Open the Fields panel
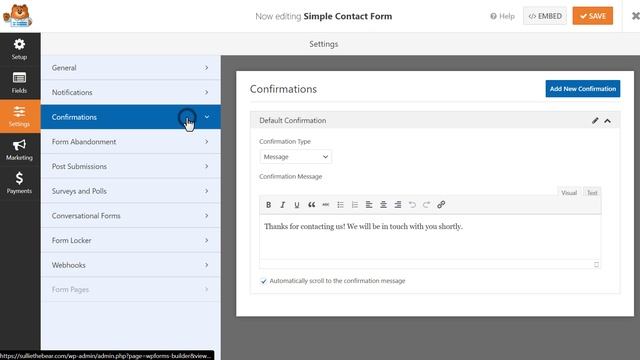Viewport: 640px width, 360px height. pos(19,83)
